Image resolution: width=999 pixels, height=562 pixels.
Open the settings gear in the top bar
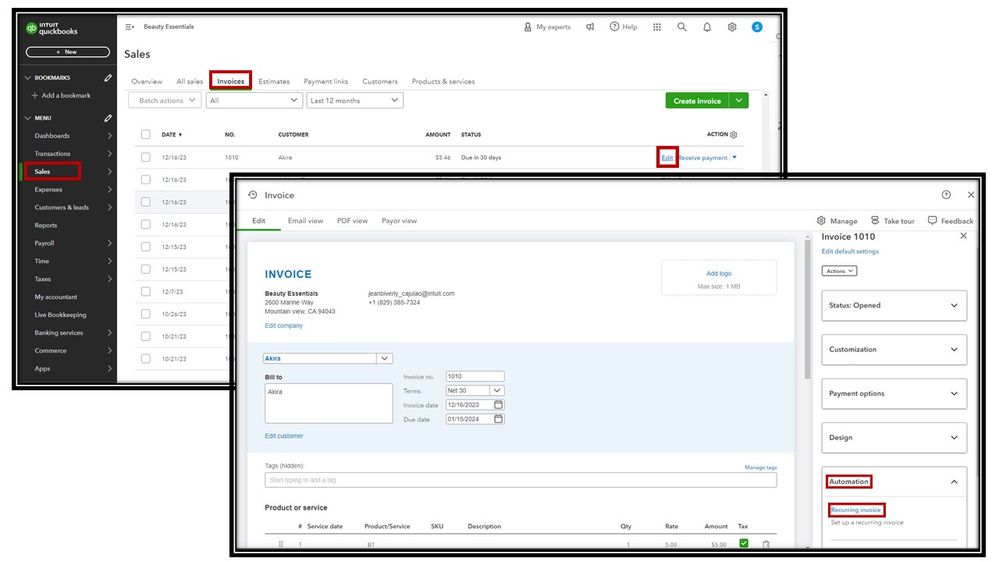point(732,27)
